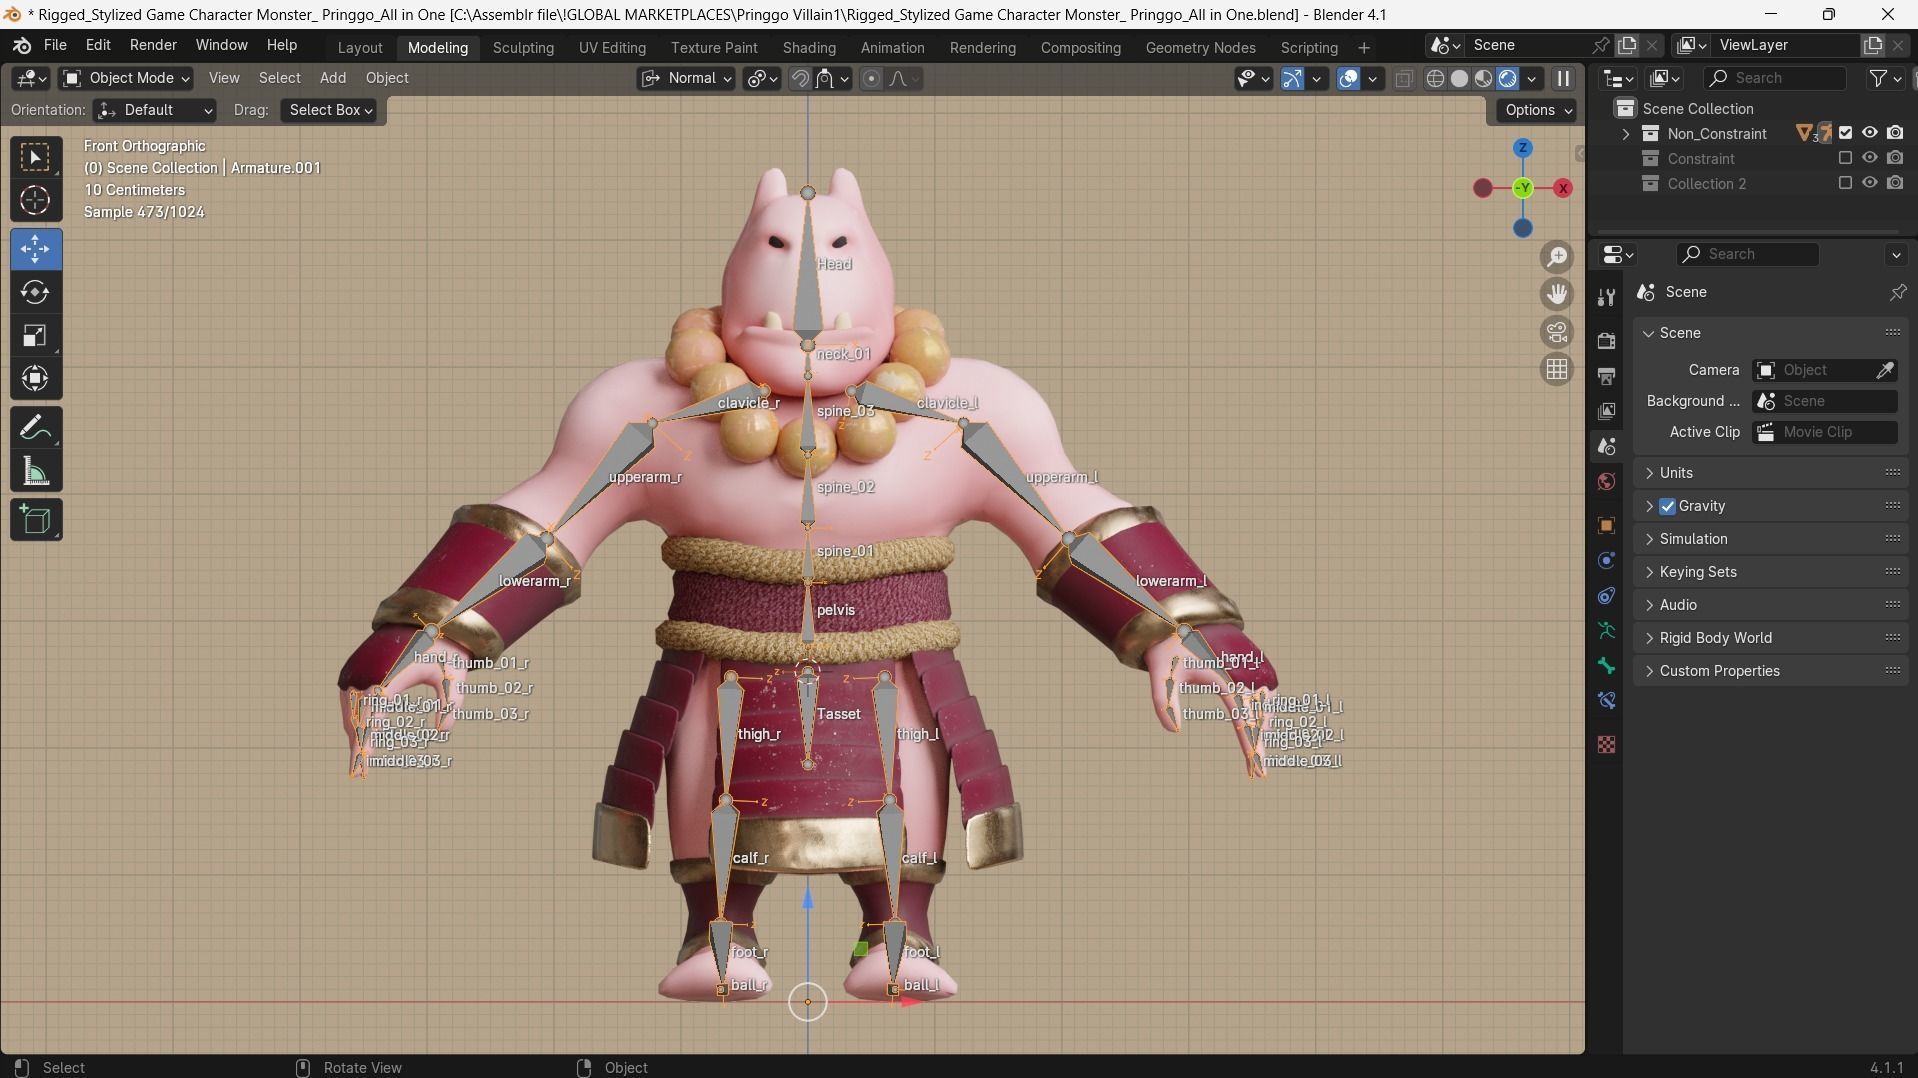Image resolution: width=1918 pixels, height=1078 pixels.
Task: Activate the 3D Cursor tool
Action: pyautogui.click(x=36, y=201)
